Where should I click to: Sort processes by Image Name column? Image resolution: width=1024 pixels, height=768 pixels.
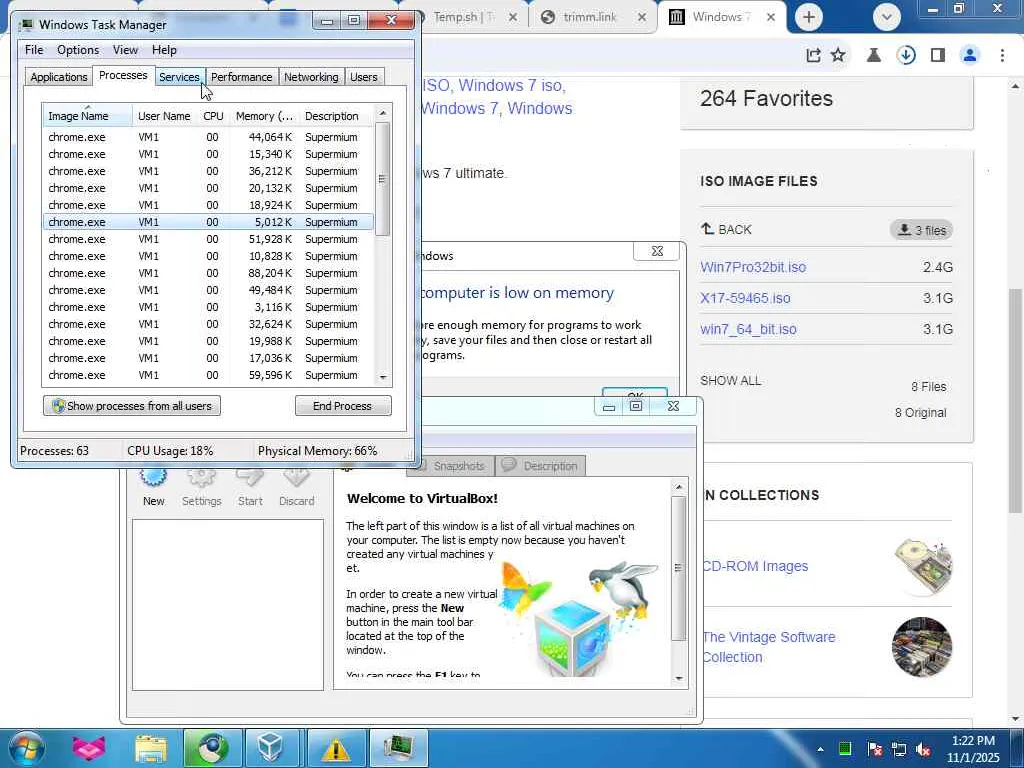click(x=88, y=116)
